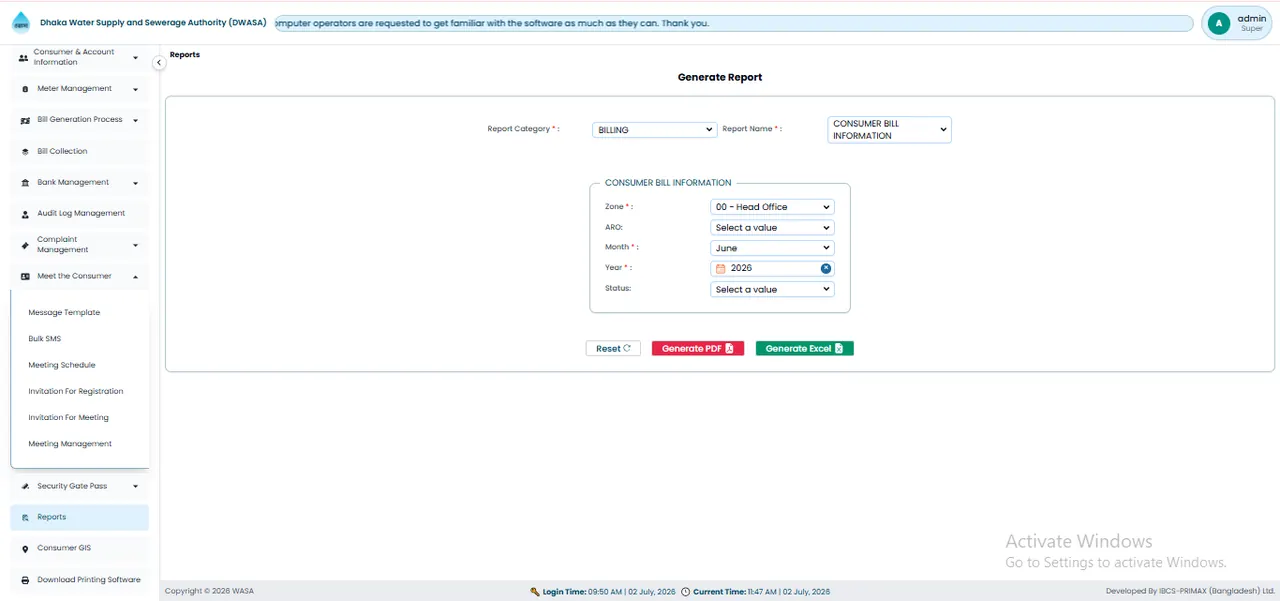
Task: Expand the Security Gate Pass menu arrow
Action: point(135,487)
